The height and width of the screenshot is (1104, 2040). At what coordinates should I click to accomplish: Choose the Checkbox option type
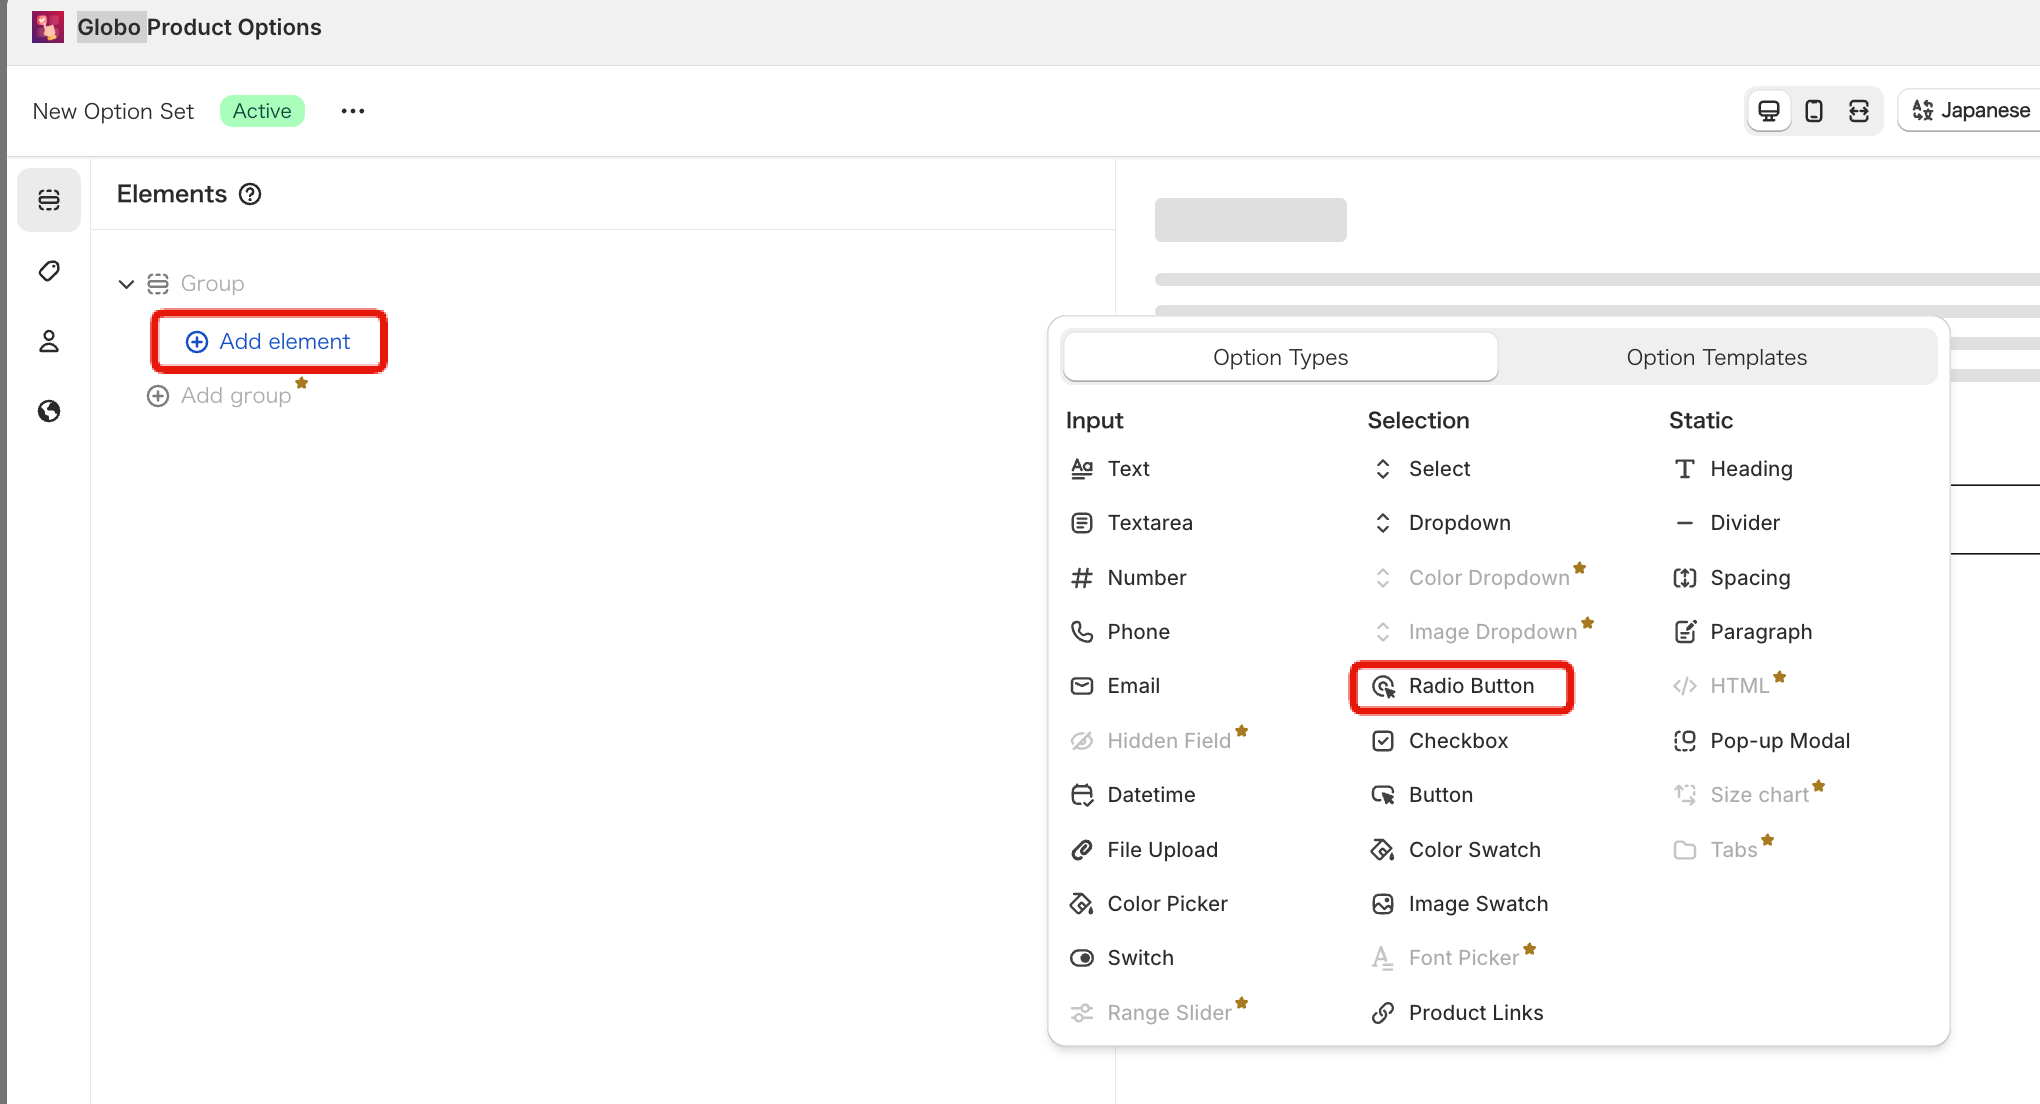(1457, 741)
